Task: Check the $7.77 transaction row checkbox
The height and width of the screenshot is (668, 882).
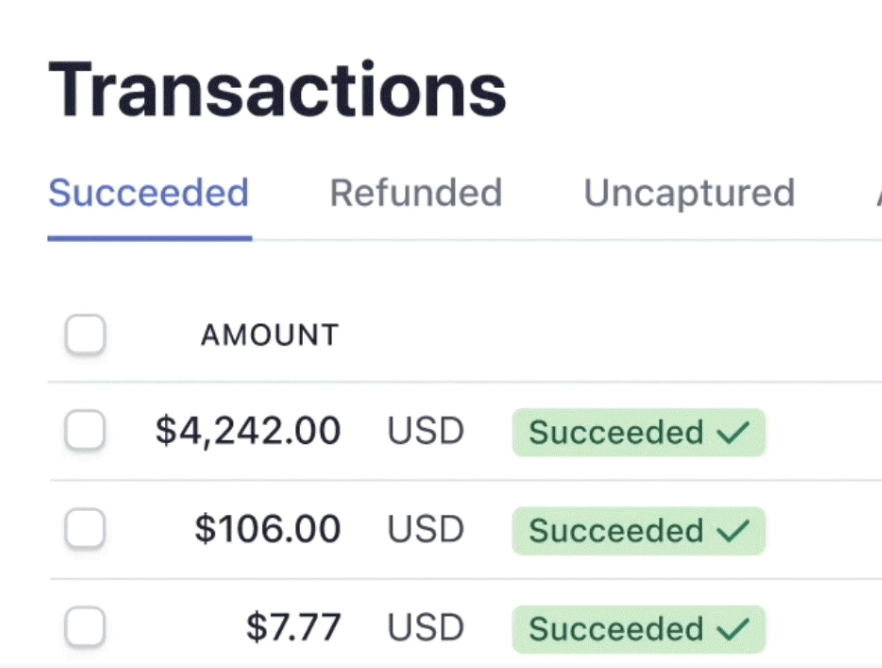Action: (x=85, y=628)
